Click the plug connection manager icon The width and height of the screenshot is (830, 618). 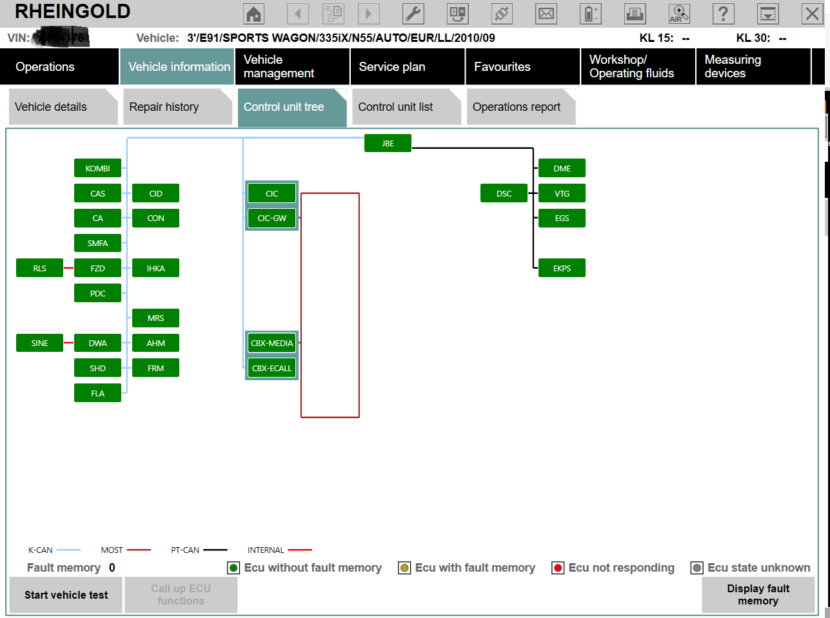(502, 14)
